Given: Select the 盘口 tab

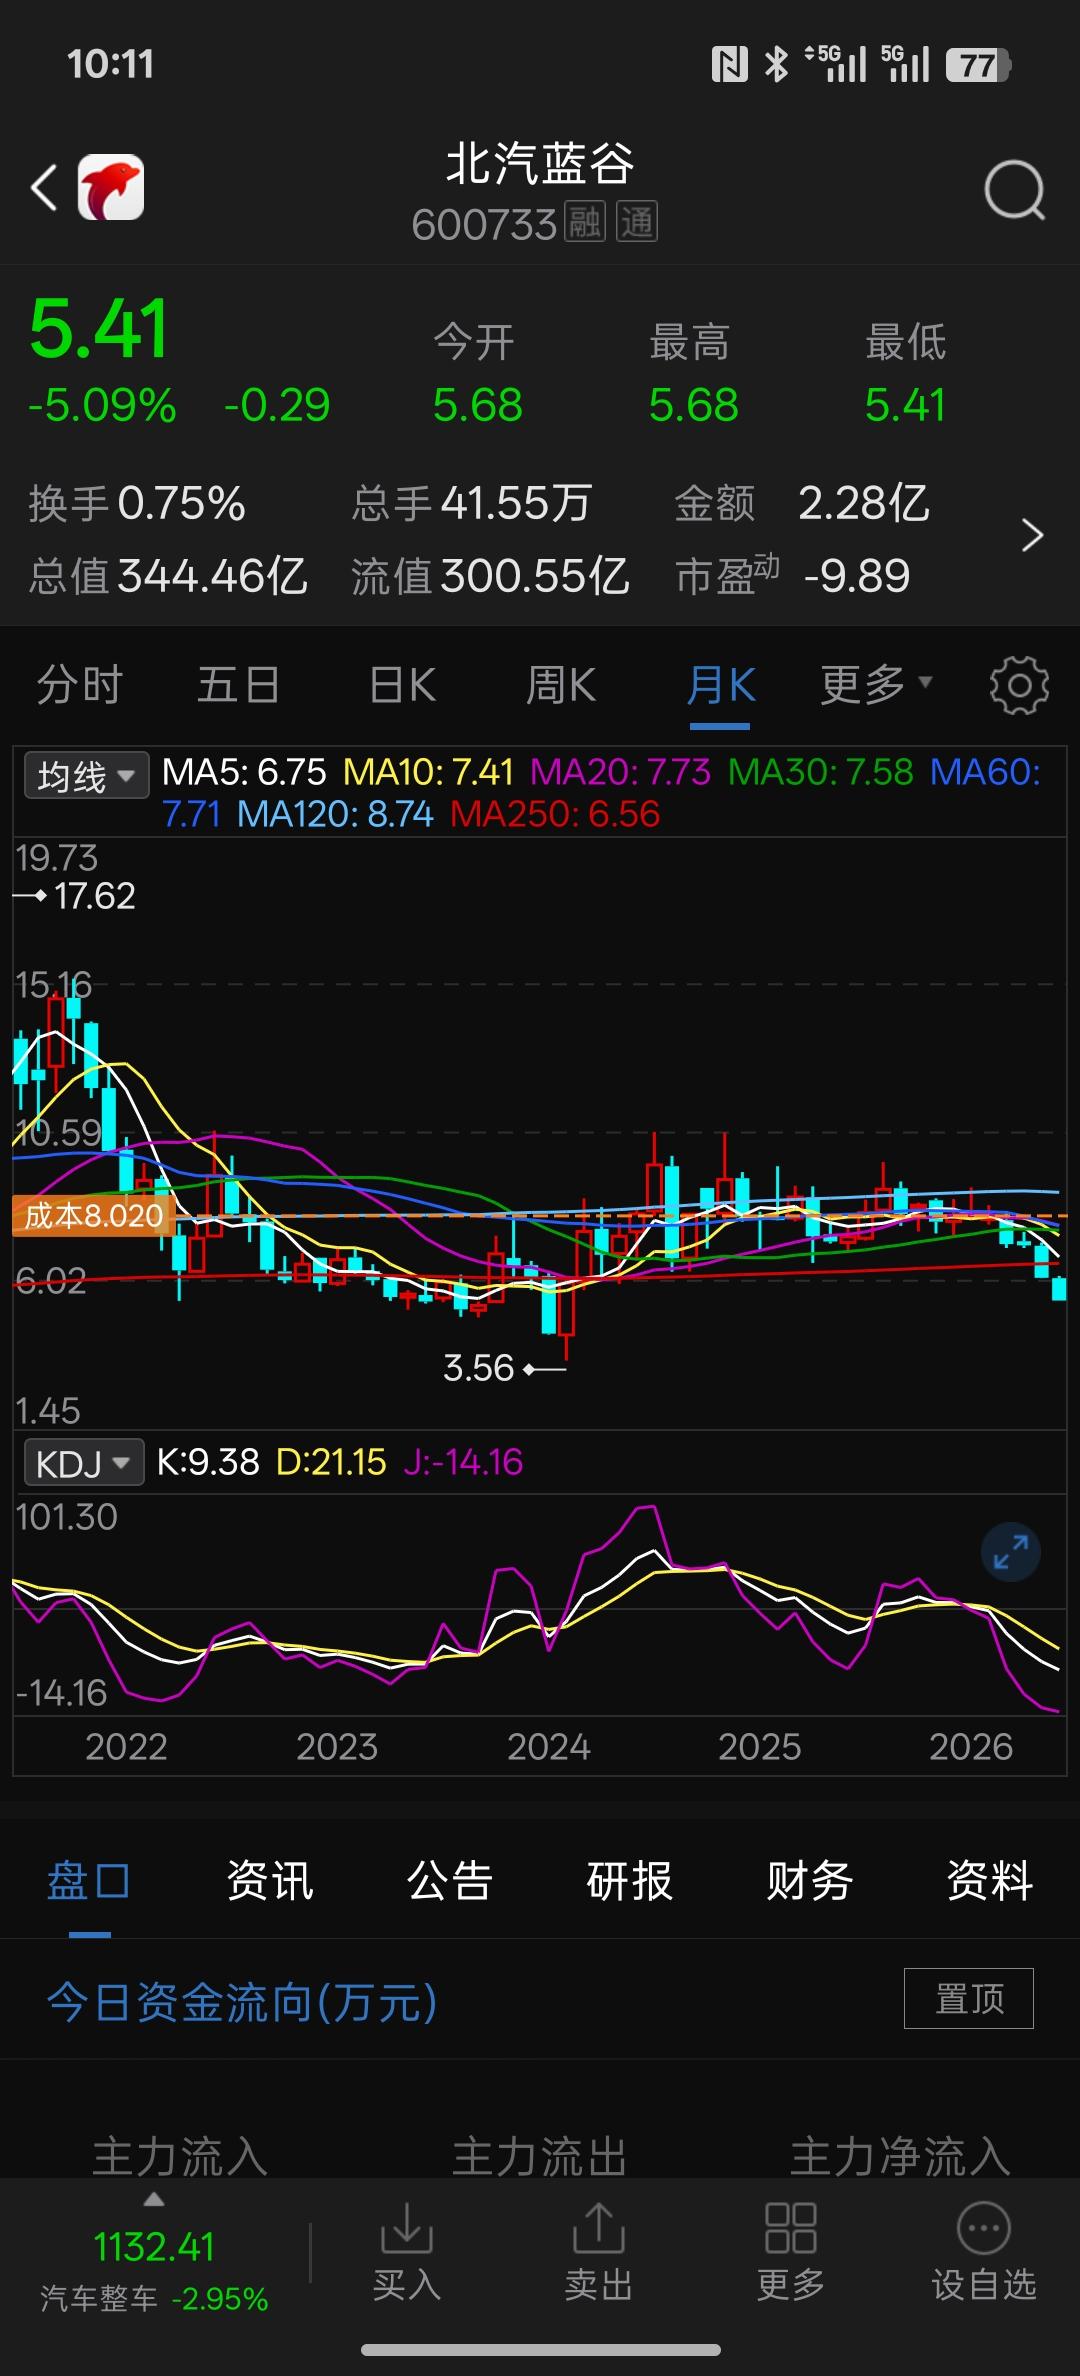Looking at the screenshot, I should [89, 1881].
